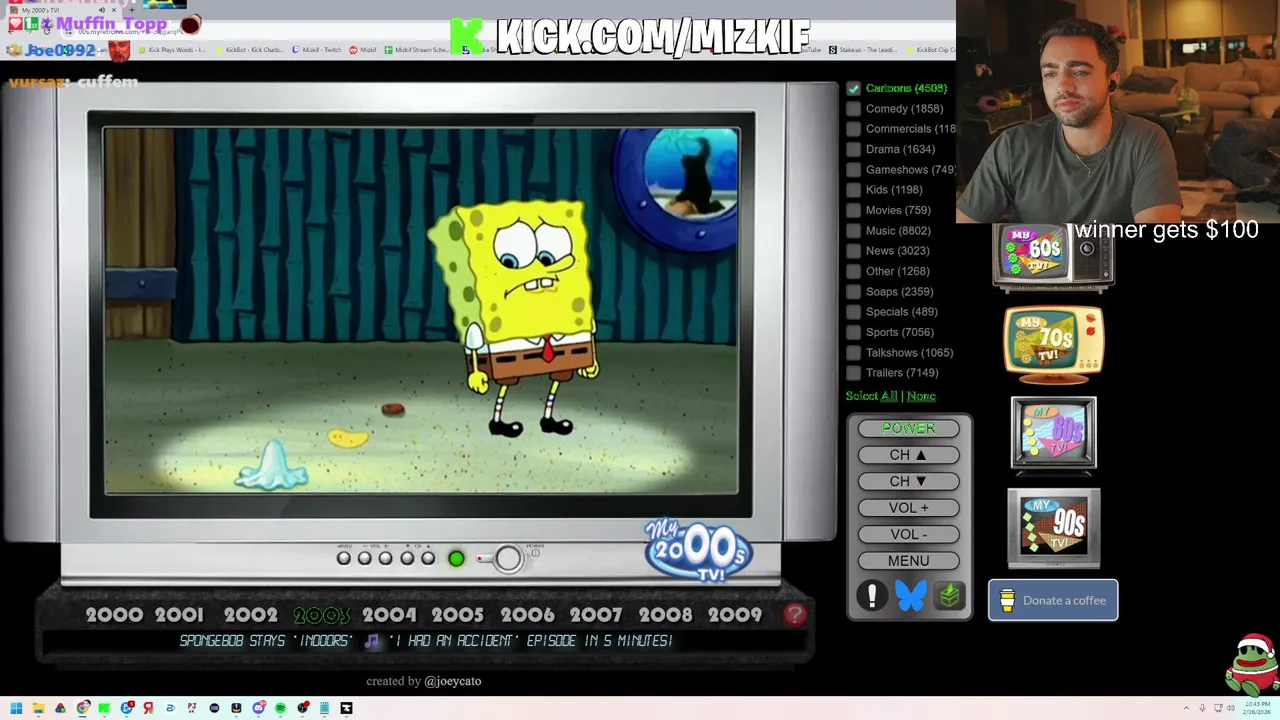The image size is (1280, 720).
Task: Open Discord from the taskbar
Action: coord(259,708)
